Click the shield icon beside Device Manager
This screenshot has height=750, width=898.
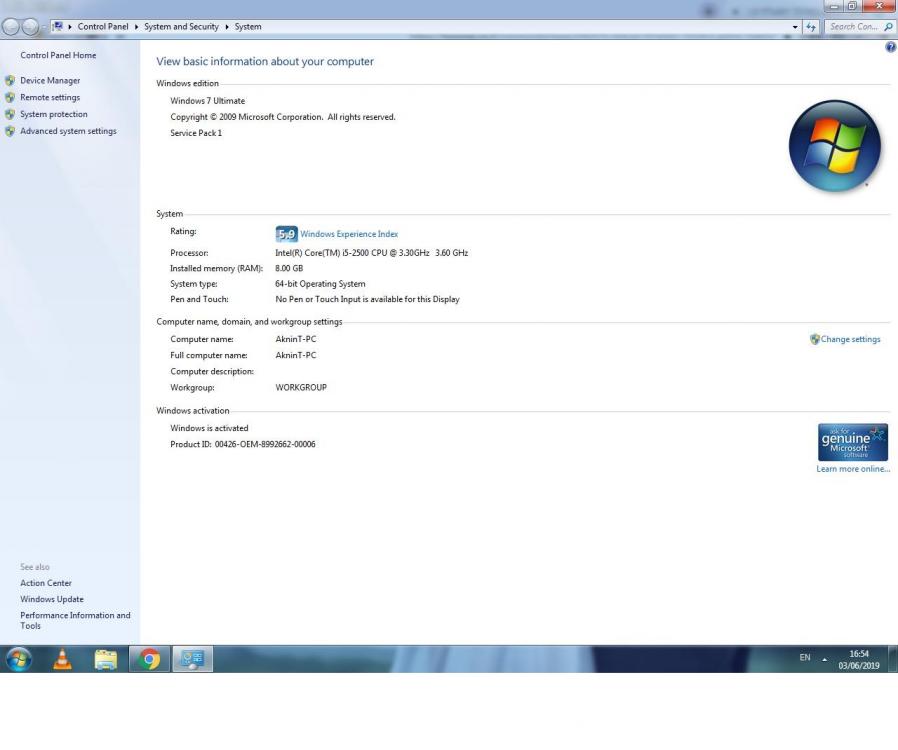[10, 81]
